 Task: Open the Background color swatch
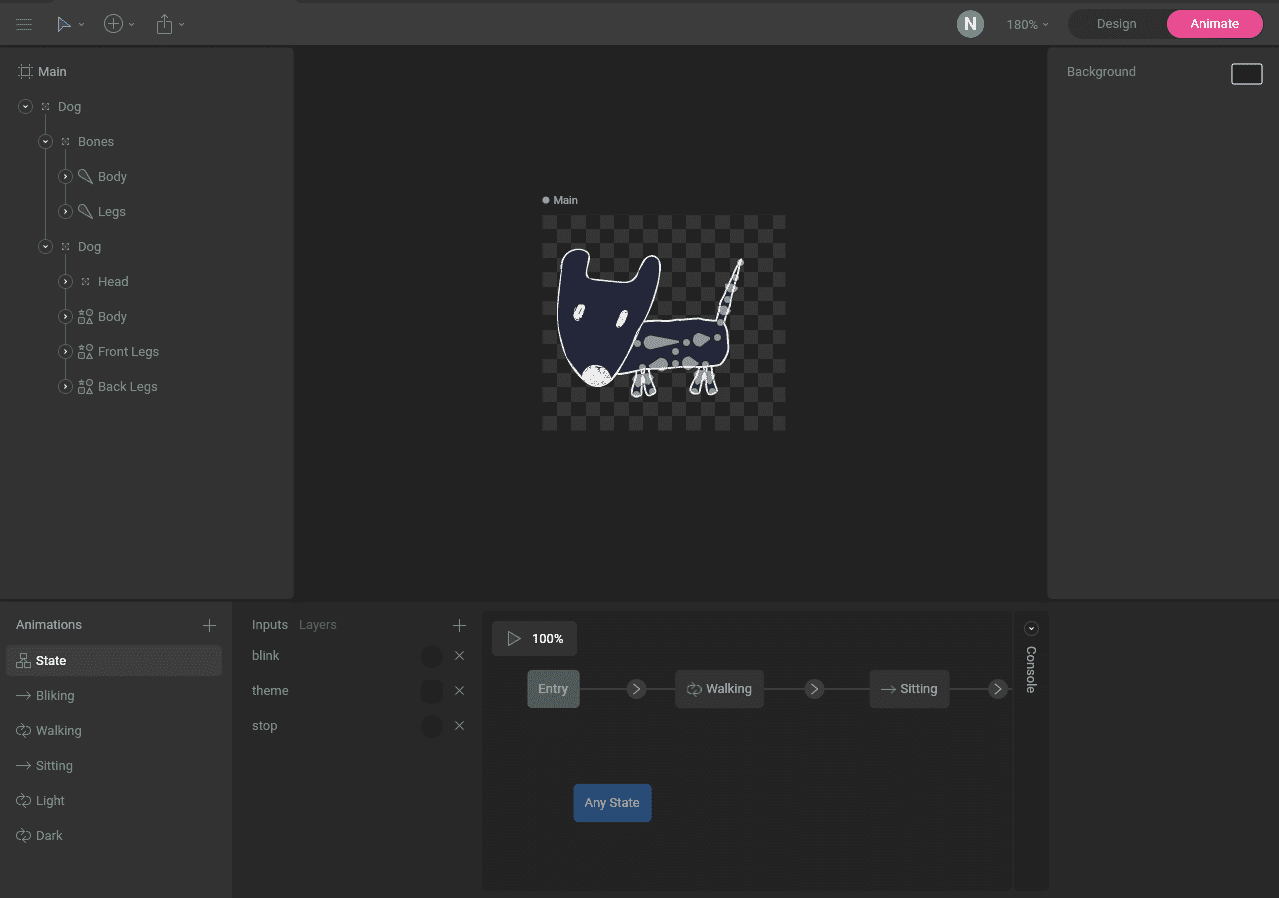tap(1247, 74)
